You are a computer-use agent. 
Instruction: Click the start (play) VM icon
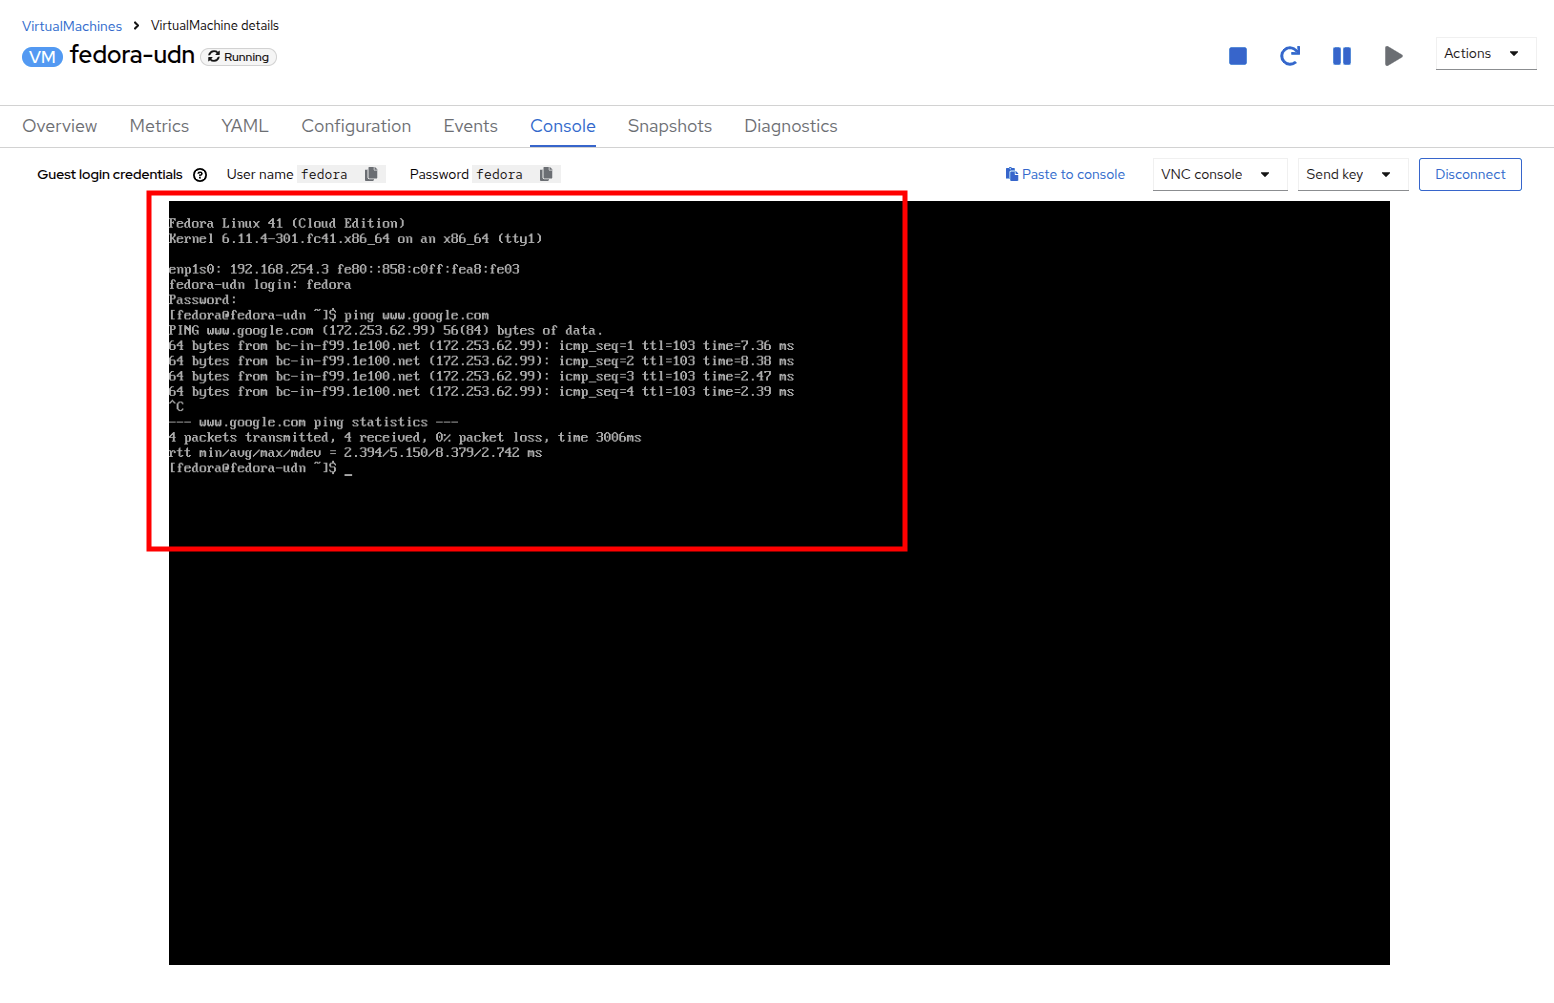click(1393, 56)
